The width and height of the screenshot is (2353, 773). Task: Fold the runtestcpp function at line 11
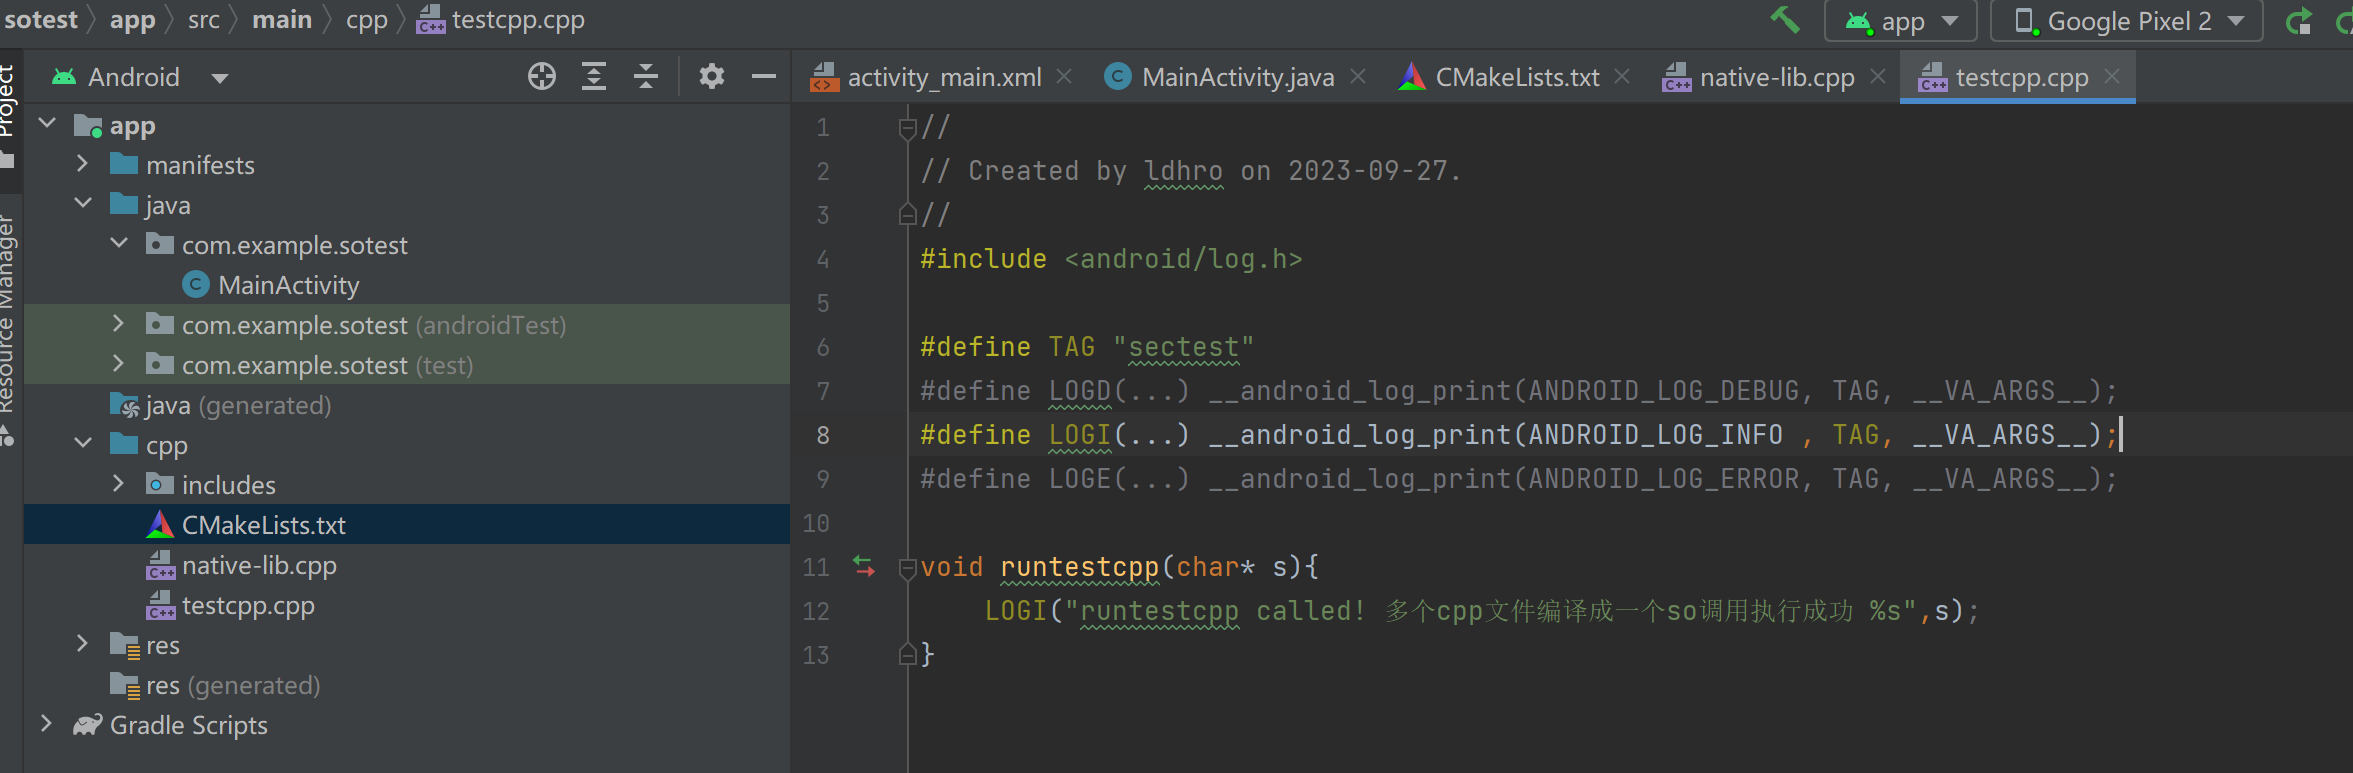point(907,567)
